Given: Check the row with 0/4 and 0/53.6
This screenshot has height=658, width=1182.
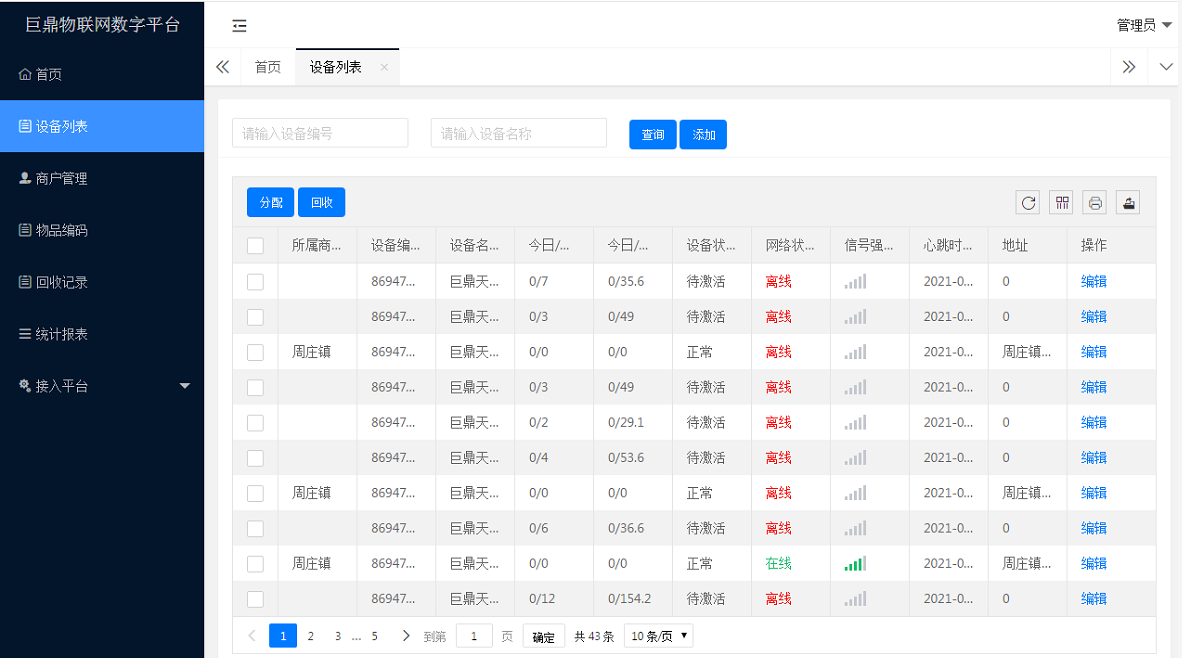Looking at the screenshot, I should point(256,458).
